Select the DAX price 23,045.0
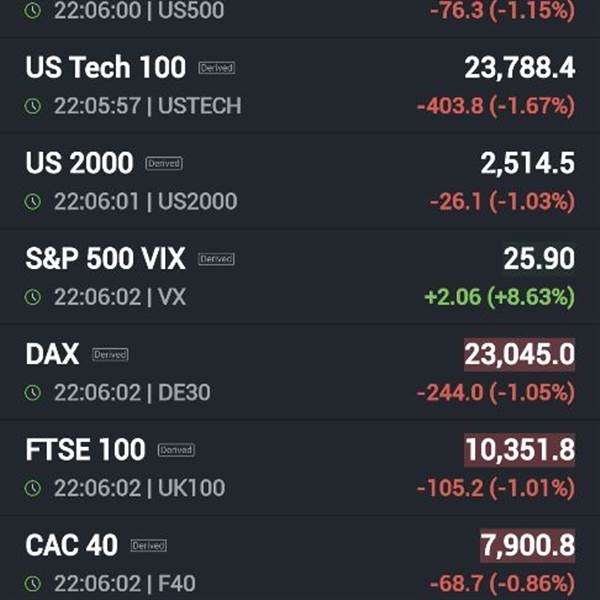The width and height of the screenshot is (600, 600). [519, 354]
